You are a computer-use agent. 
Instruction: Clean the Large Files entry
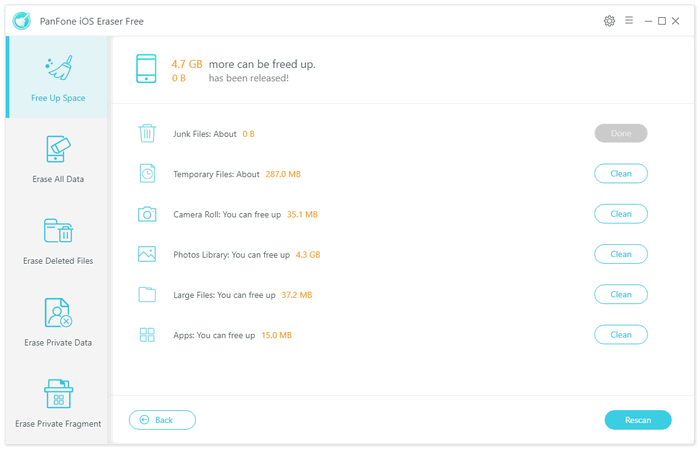(x=621, y=294)
